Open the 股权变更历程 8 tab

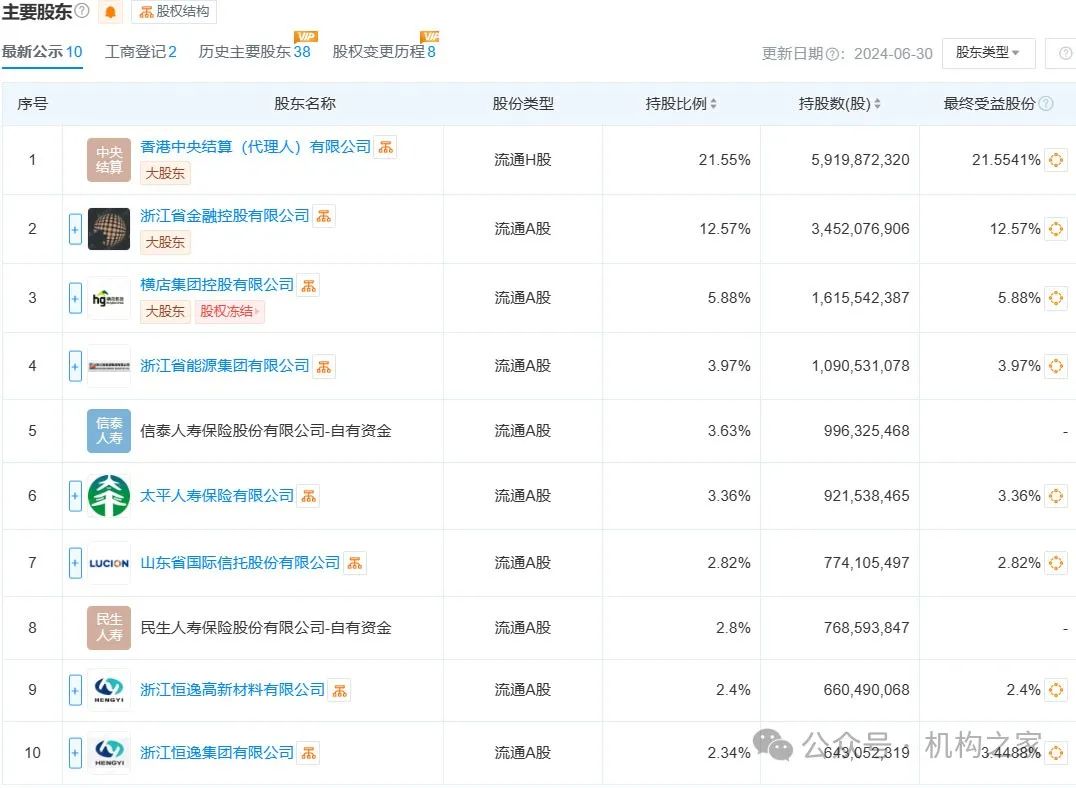(384, 51)
